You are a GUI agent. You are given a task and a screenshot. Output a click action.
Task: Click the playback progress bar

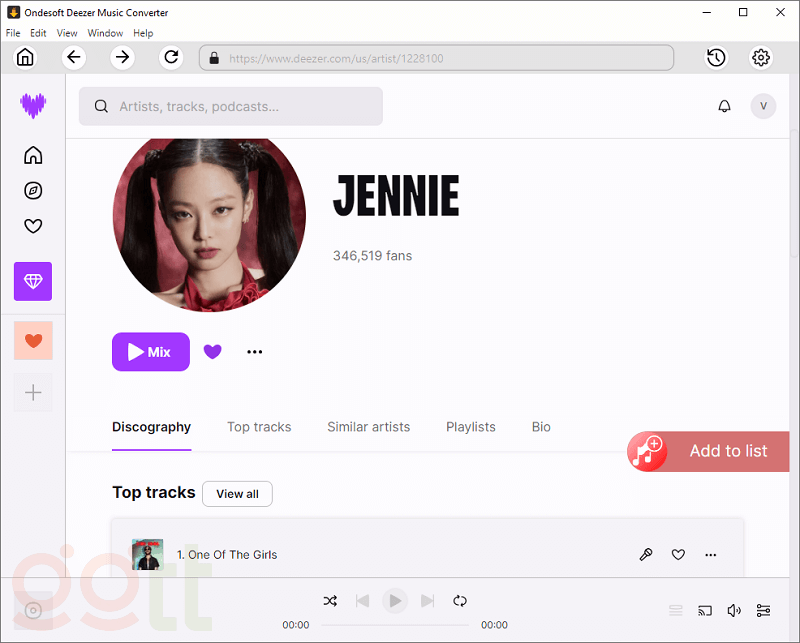click(395, 625)
